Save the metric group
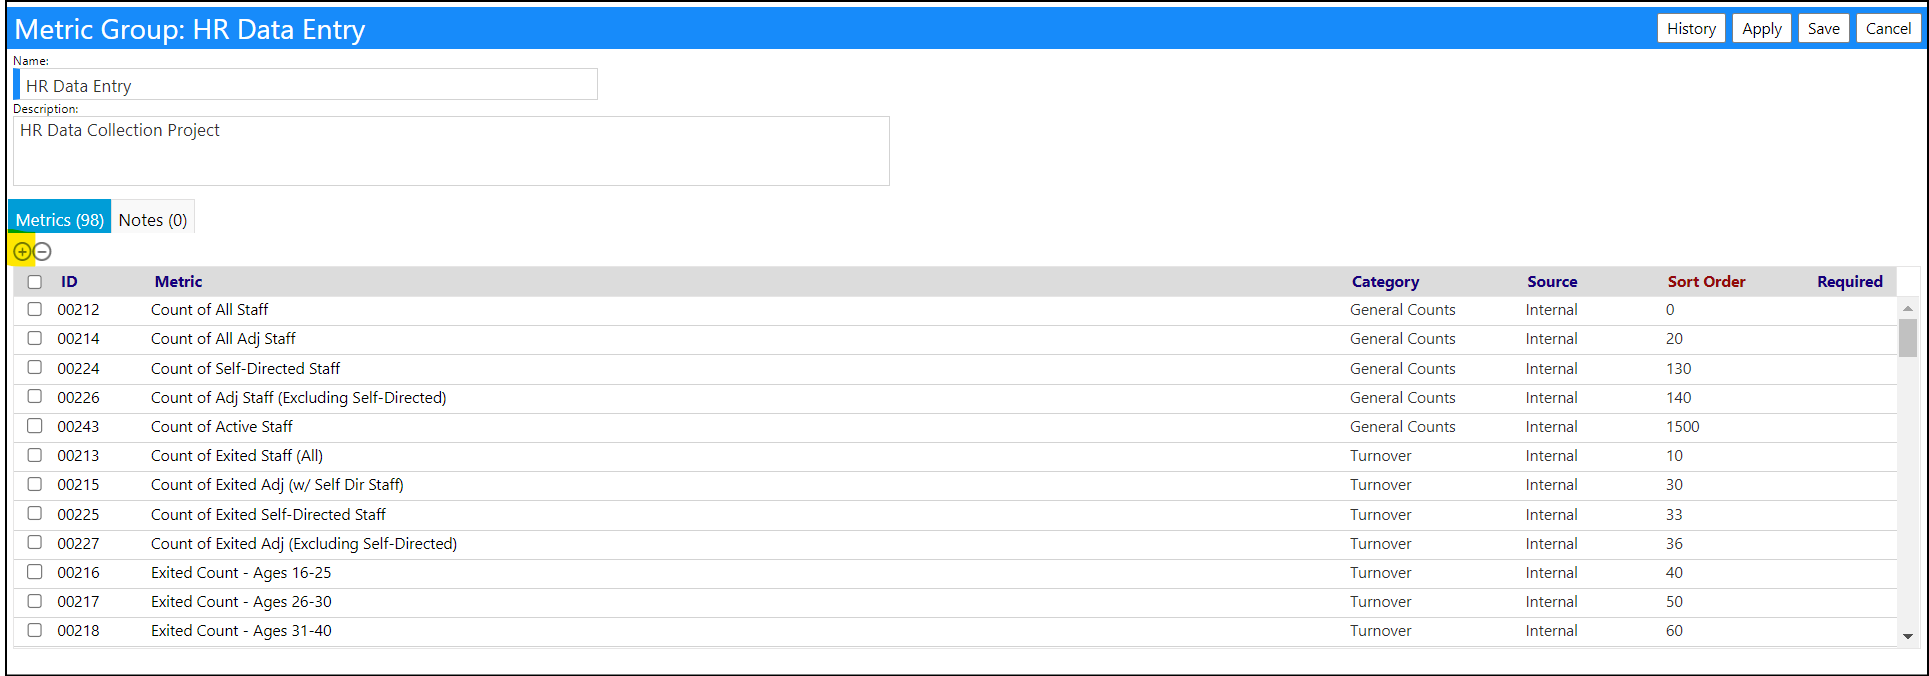This screenshot has width=1929, height=676. (1824, 29)
